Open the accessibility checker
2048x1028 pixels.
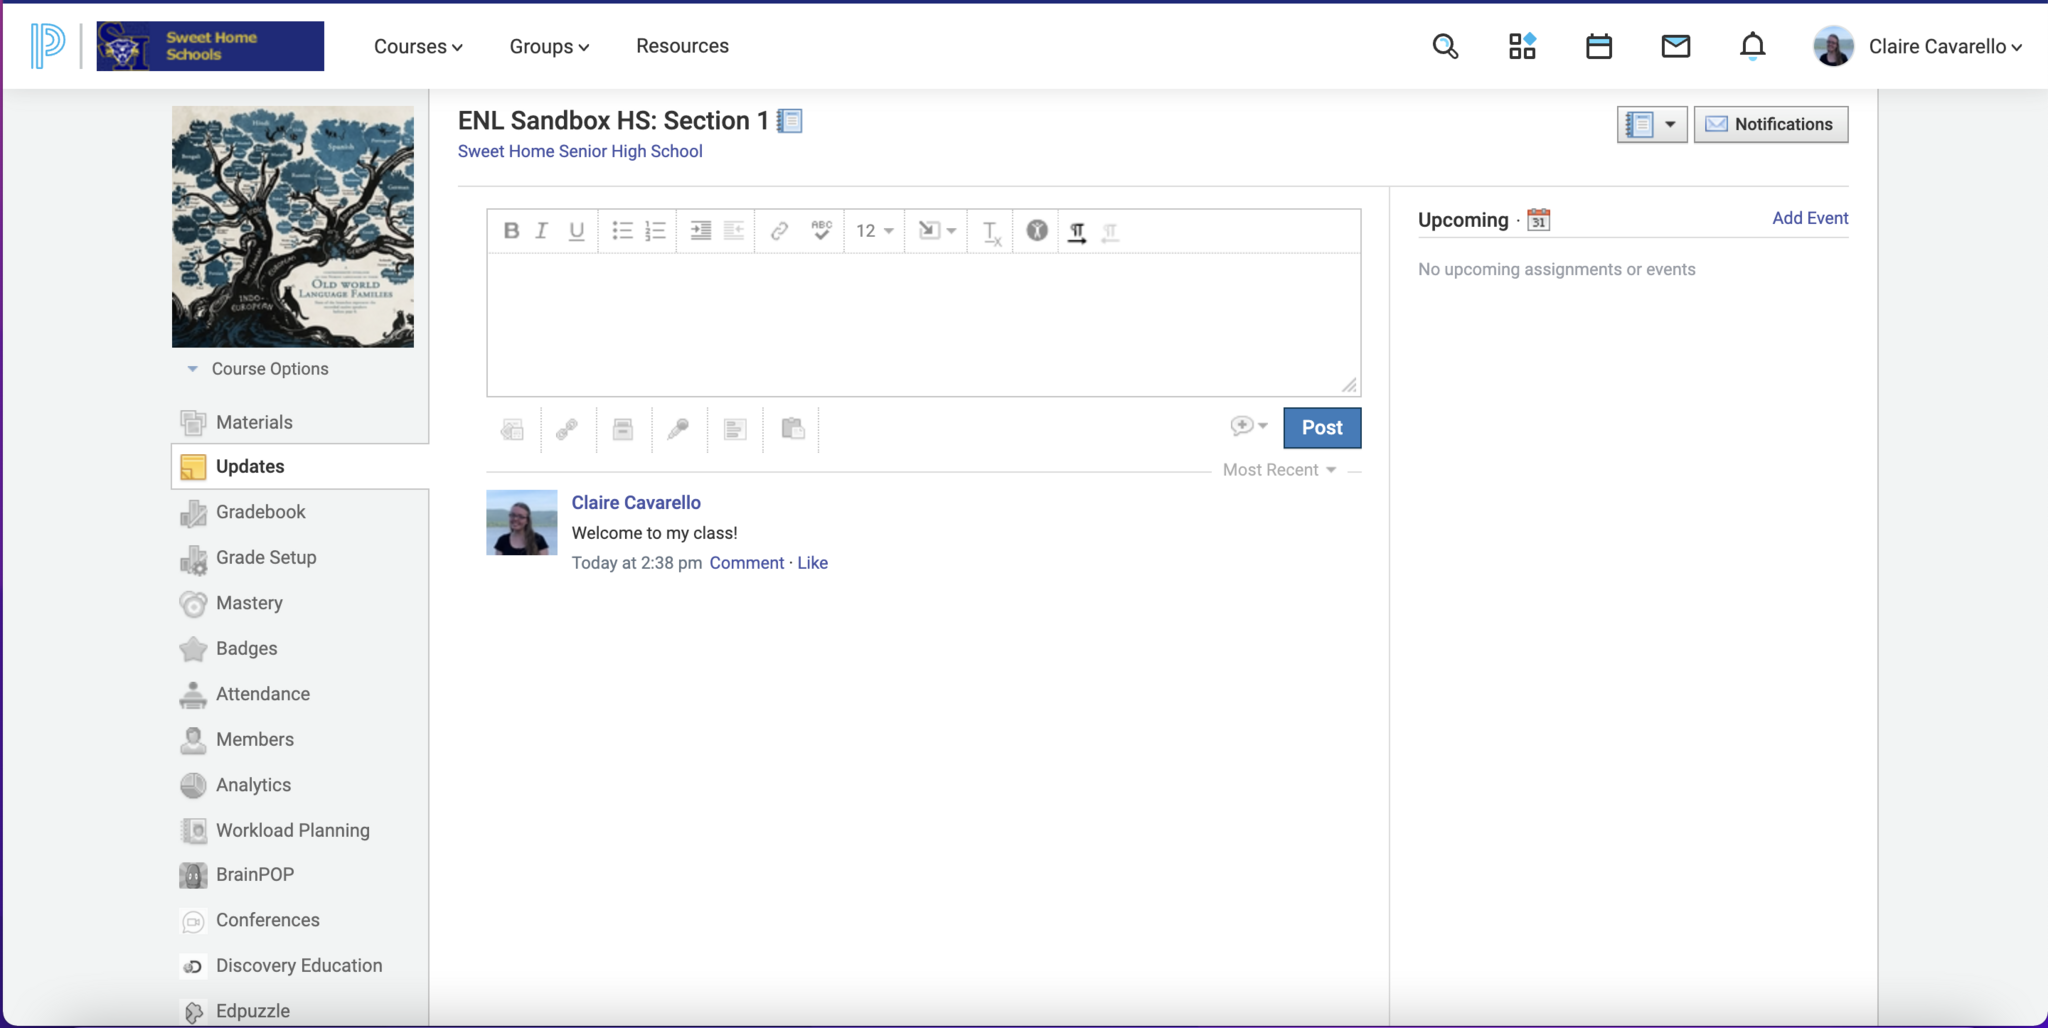pos(1037,231)
